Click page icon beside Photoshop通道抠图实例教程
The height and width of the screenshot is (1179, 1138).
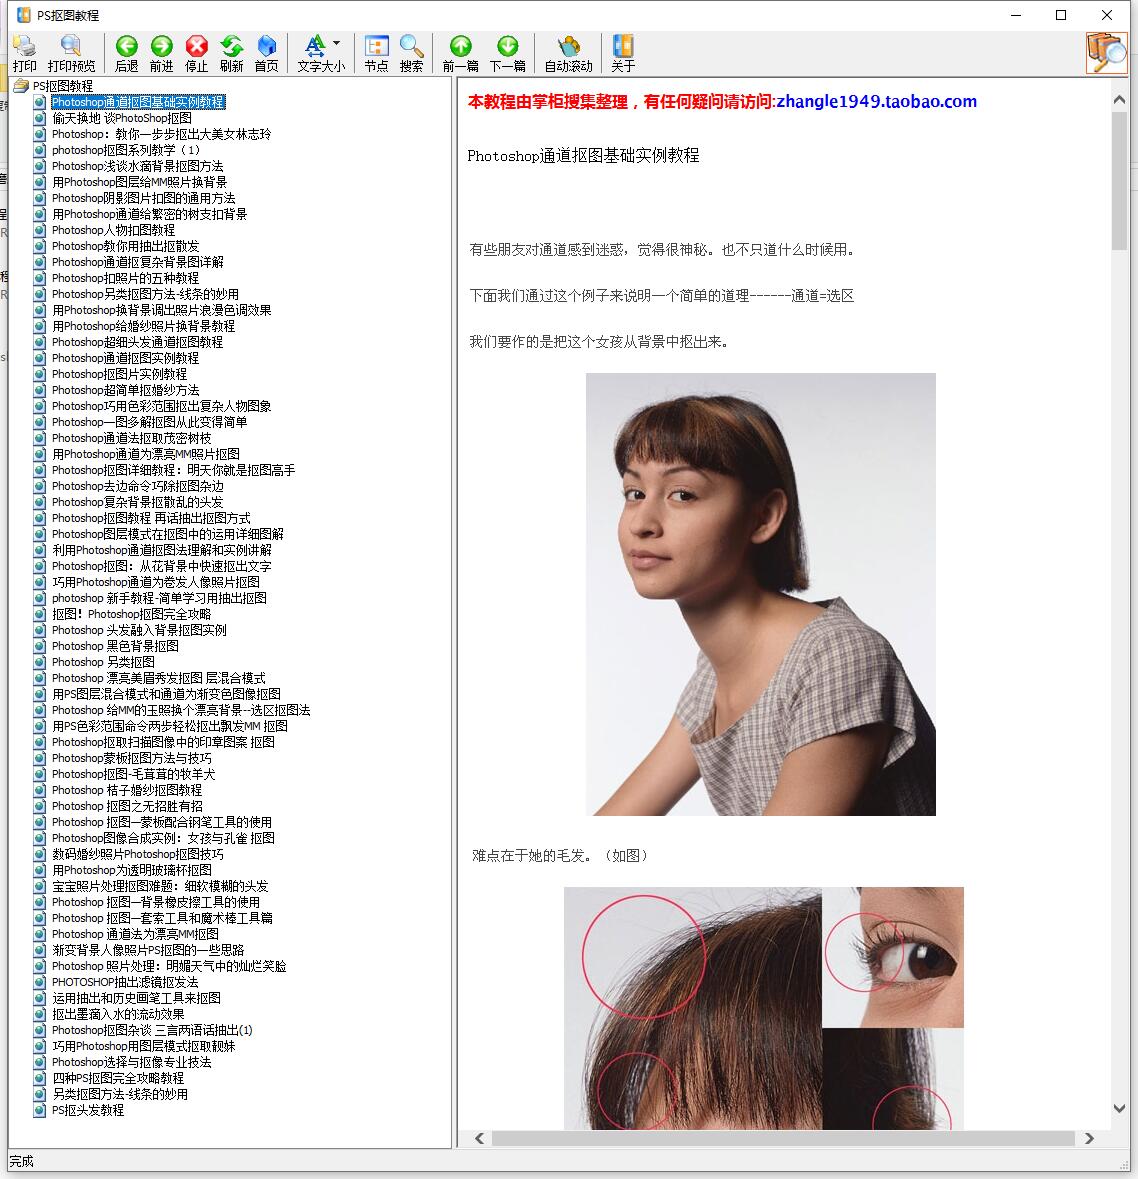(40, 358)
